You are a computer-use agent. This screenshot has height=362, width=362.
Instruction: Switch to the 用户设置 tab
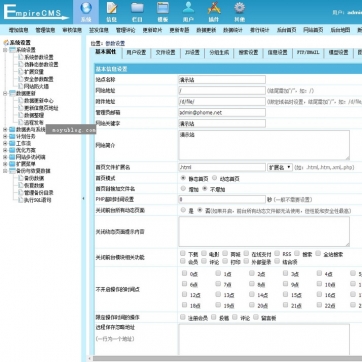coord(136,53)
